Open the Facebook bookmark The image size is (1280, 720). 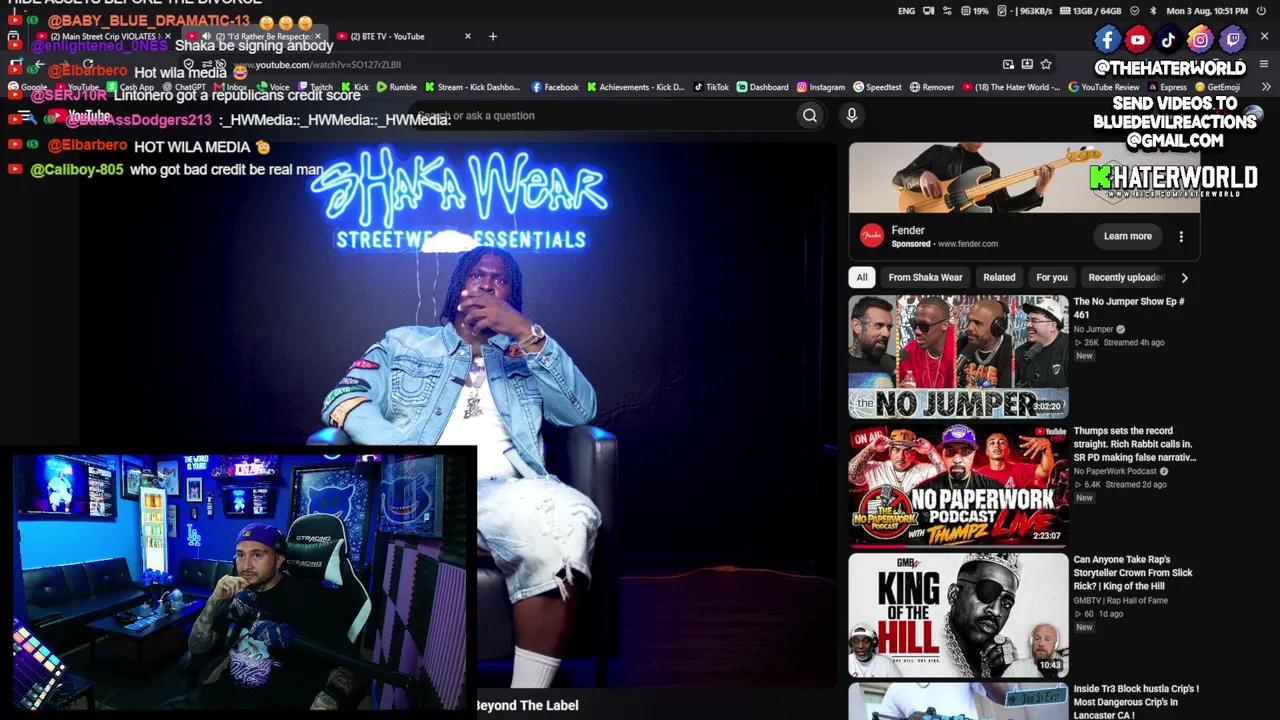click(555, 87)
